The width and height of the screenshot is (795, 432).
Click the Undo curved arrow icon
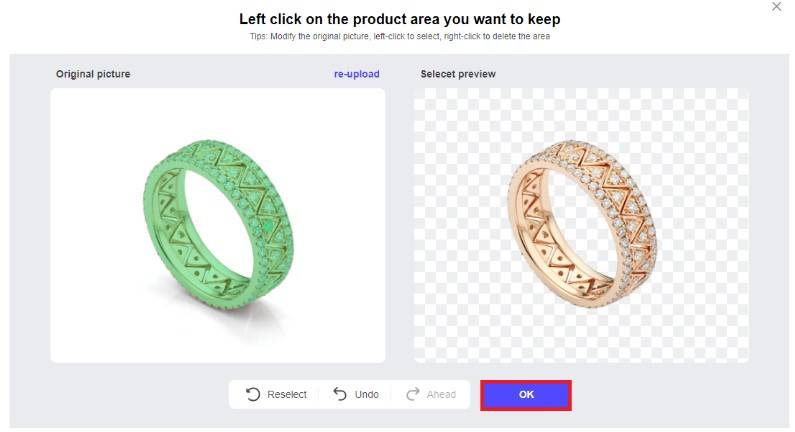[x=340, y=395]
